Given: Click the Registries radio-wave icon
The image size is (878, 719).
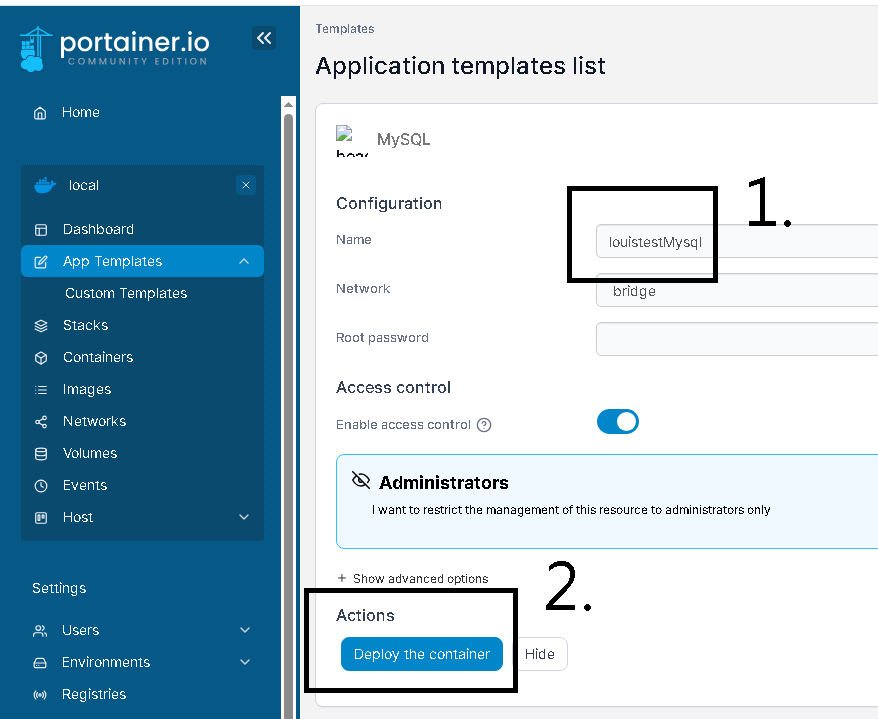Looking at the screenshot, I should click(x=40, y=694).
